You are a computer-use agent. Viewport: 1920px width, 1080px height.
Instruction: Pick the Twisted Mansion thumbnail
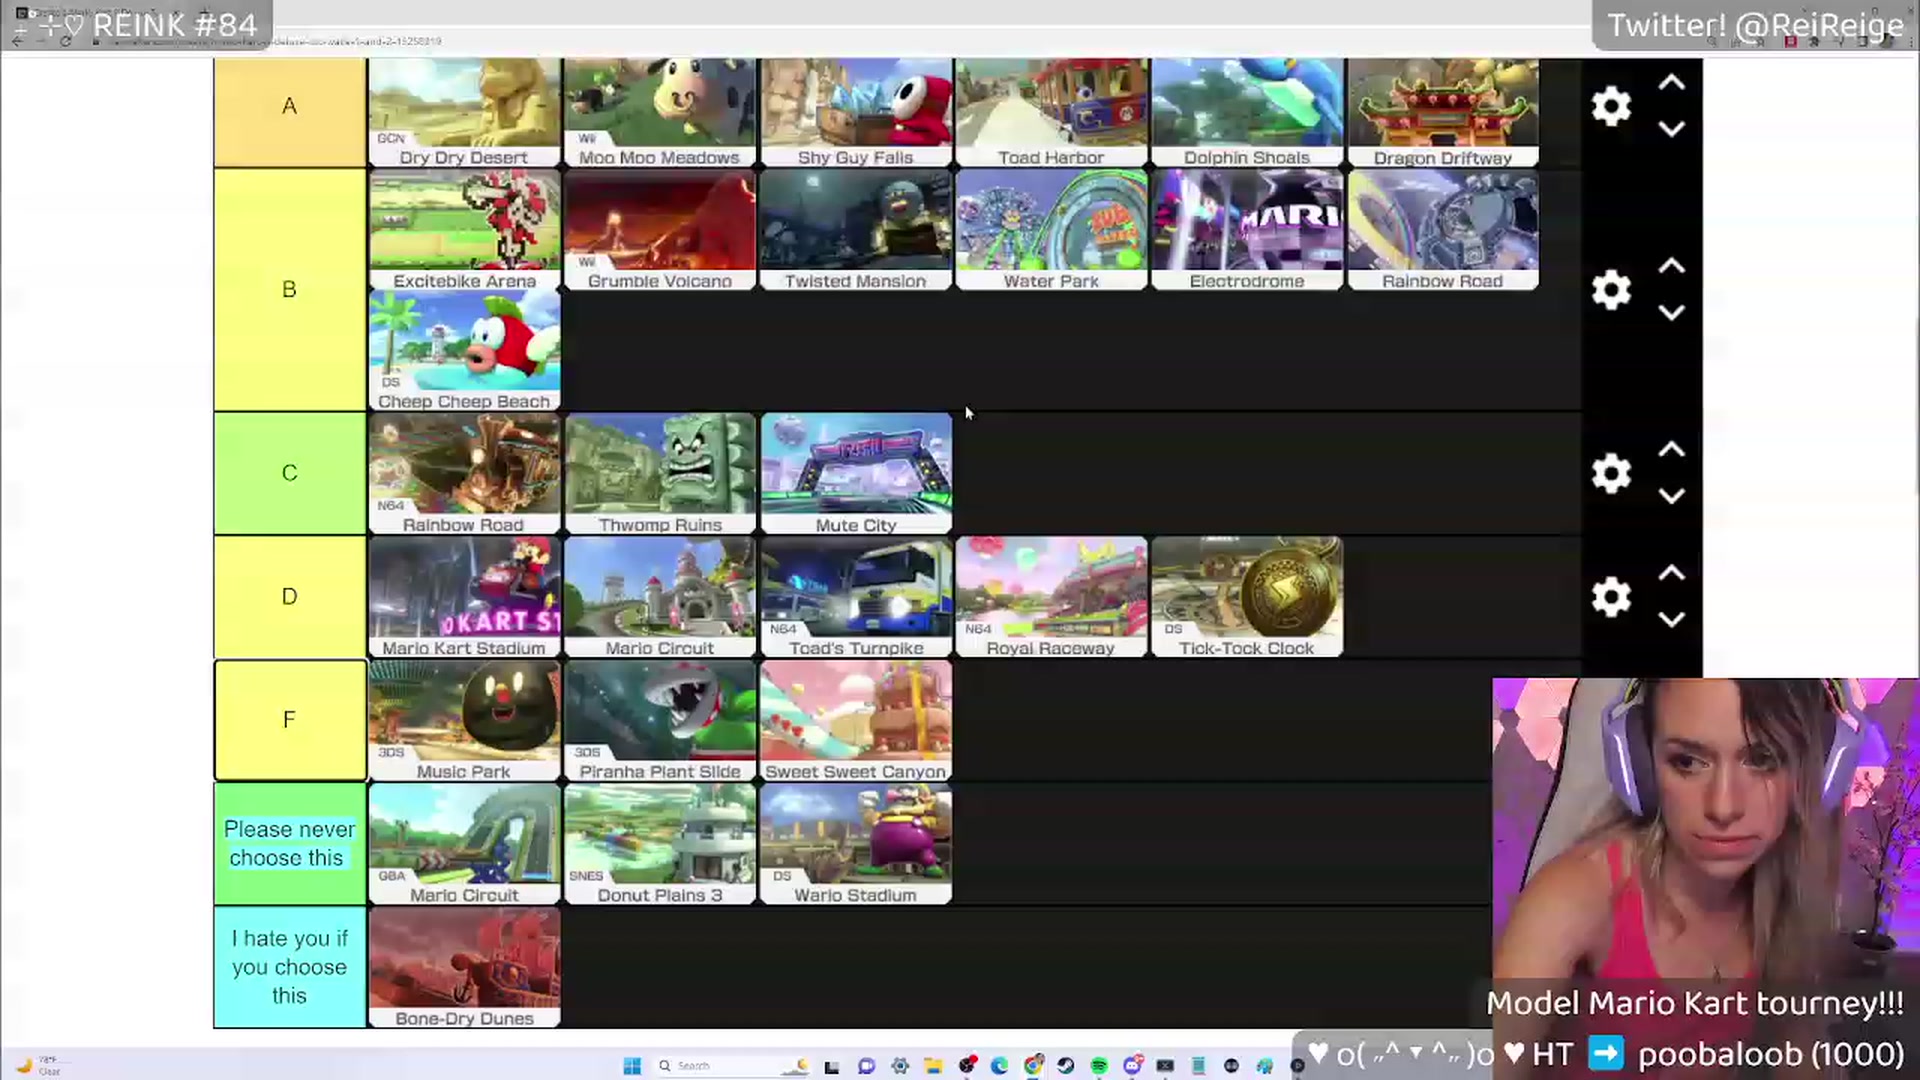pos(856,230)
